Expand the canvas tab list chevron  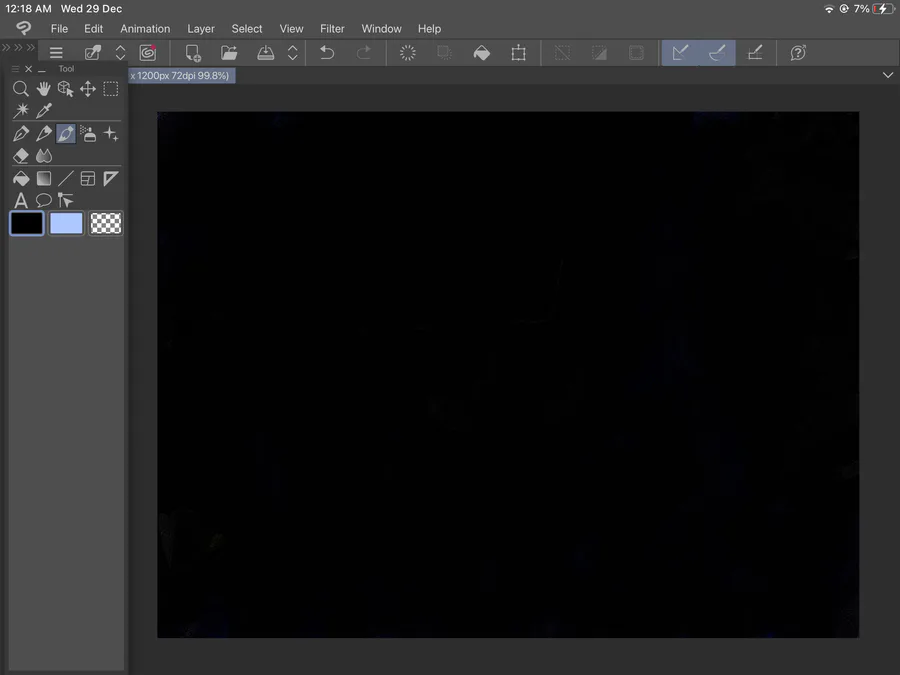point(887,75)
